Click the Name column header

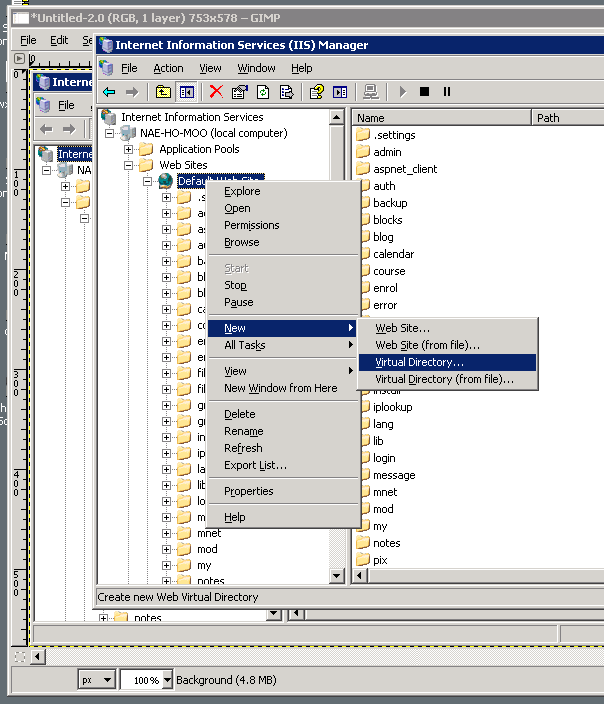tap(440, 117)
